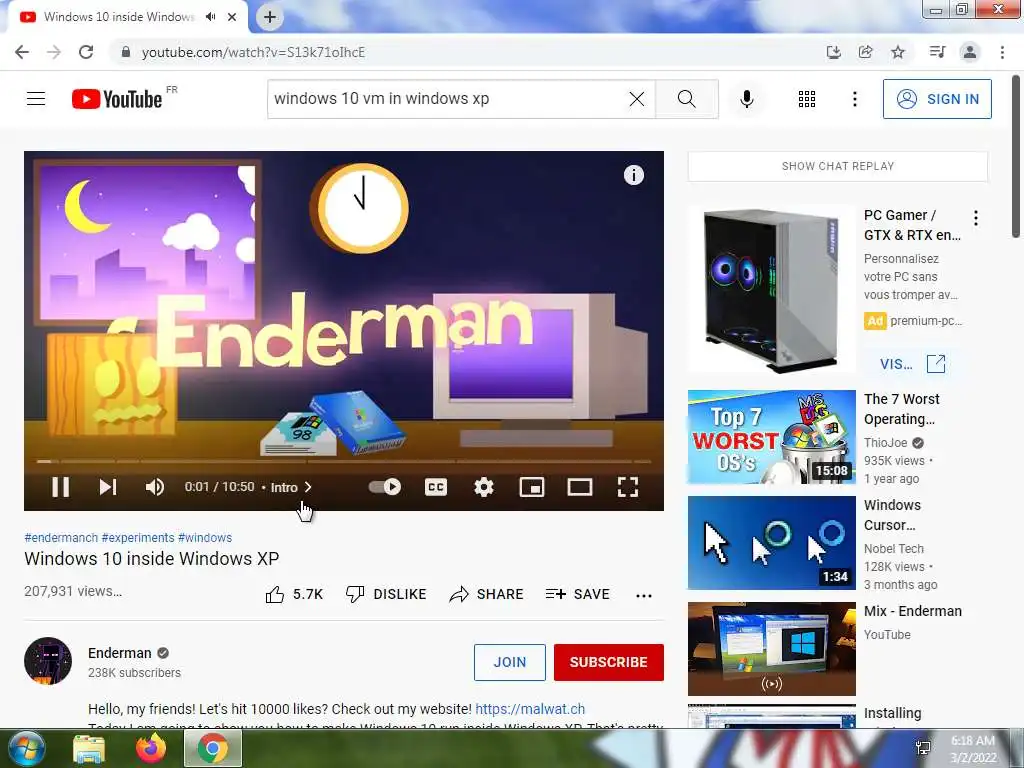The width and height of the screenshot is (1024, 768).
Task: Open video info cards icon
Action: (633, 175)
